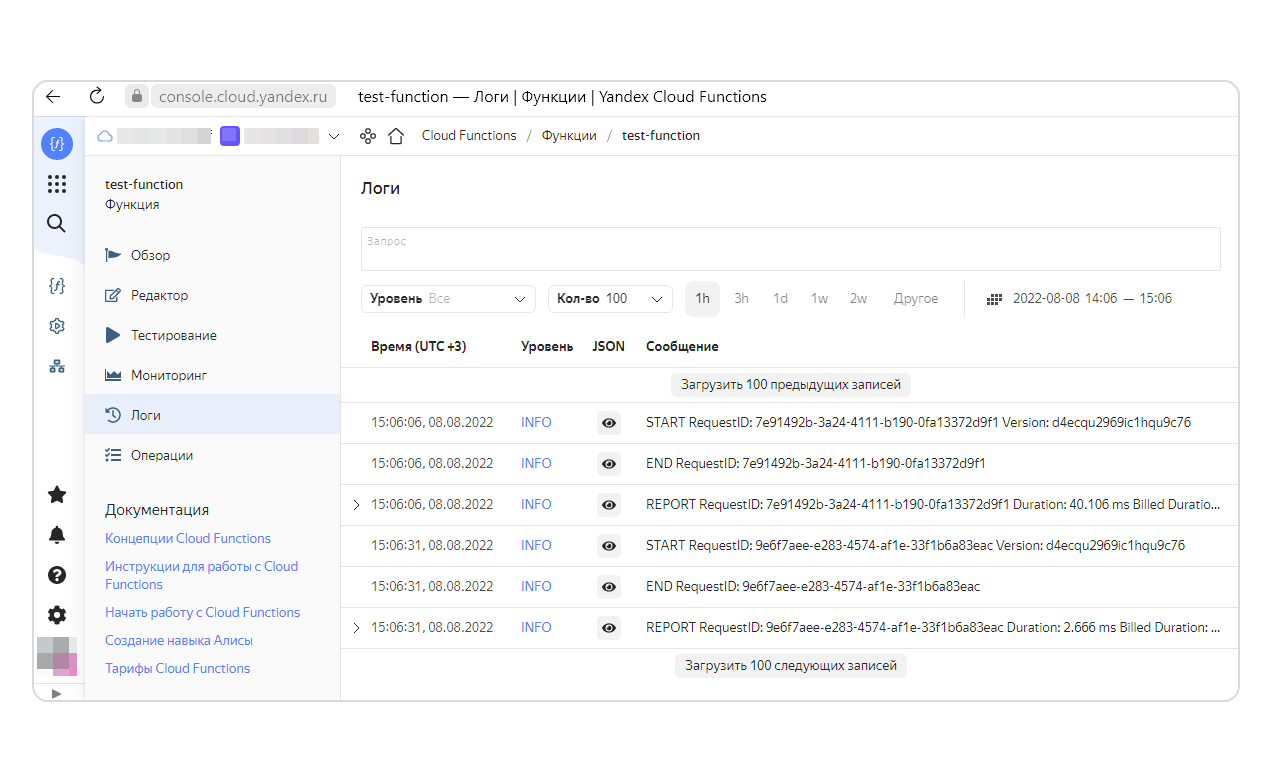Click the hexagon gear icon in left rail
Viewport: 1272px width, 782px height.
[57, 326]
